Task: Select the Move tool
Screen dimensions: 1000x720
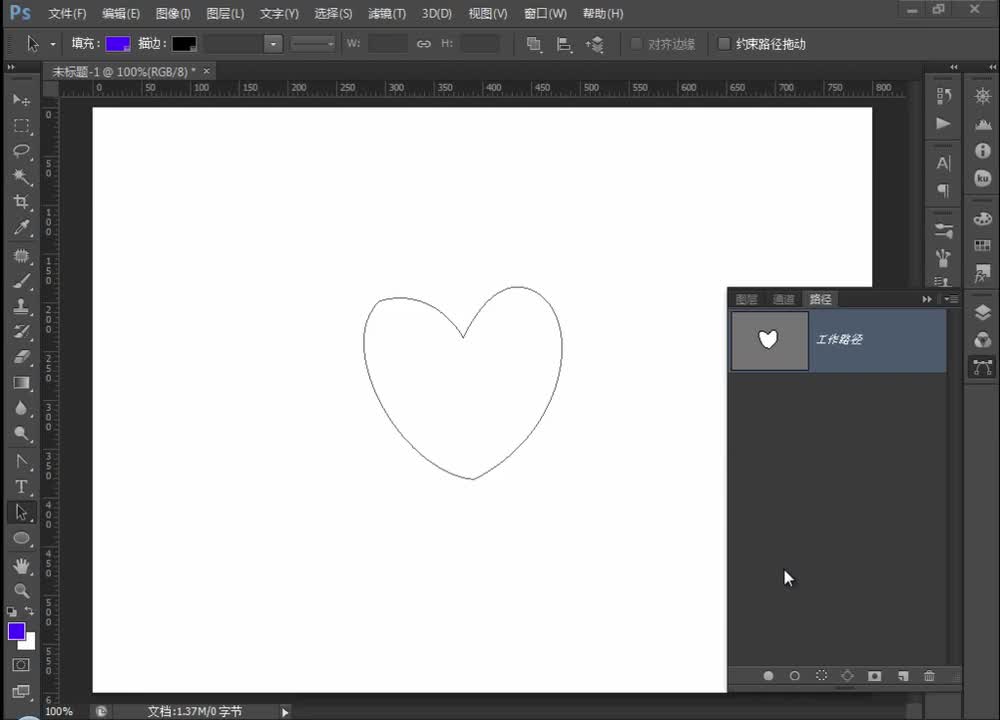Action: click(x=21, y=100)
